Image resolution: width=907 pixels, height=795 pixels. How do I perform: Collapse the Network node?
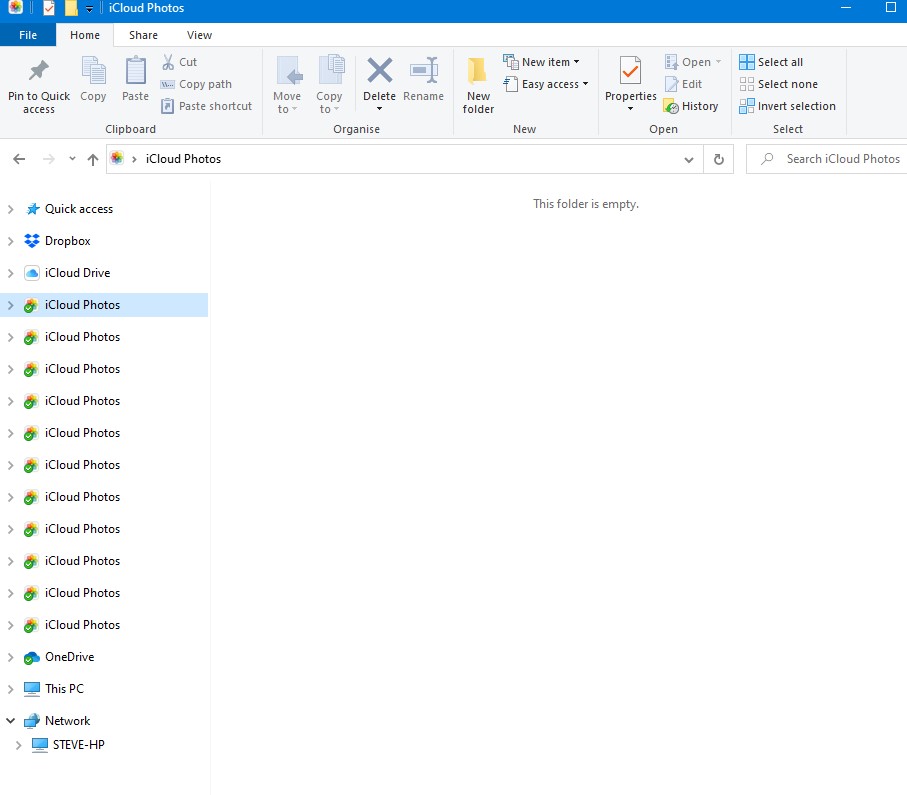coord(10,720)
